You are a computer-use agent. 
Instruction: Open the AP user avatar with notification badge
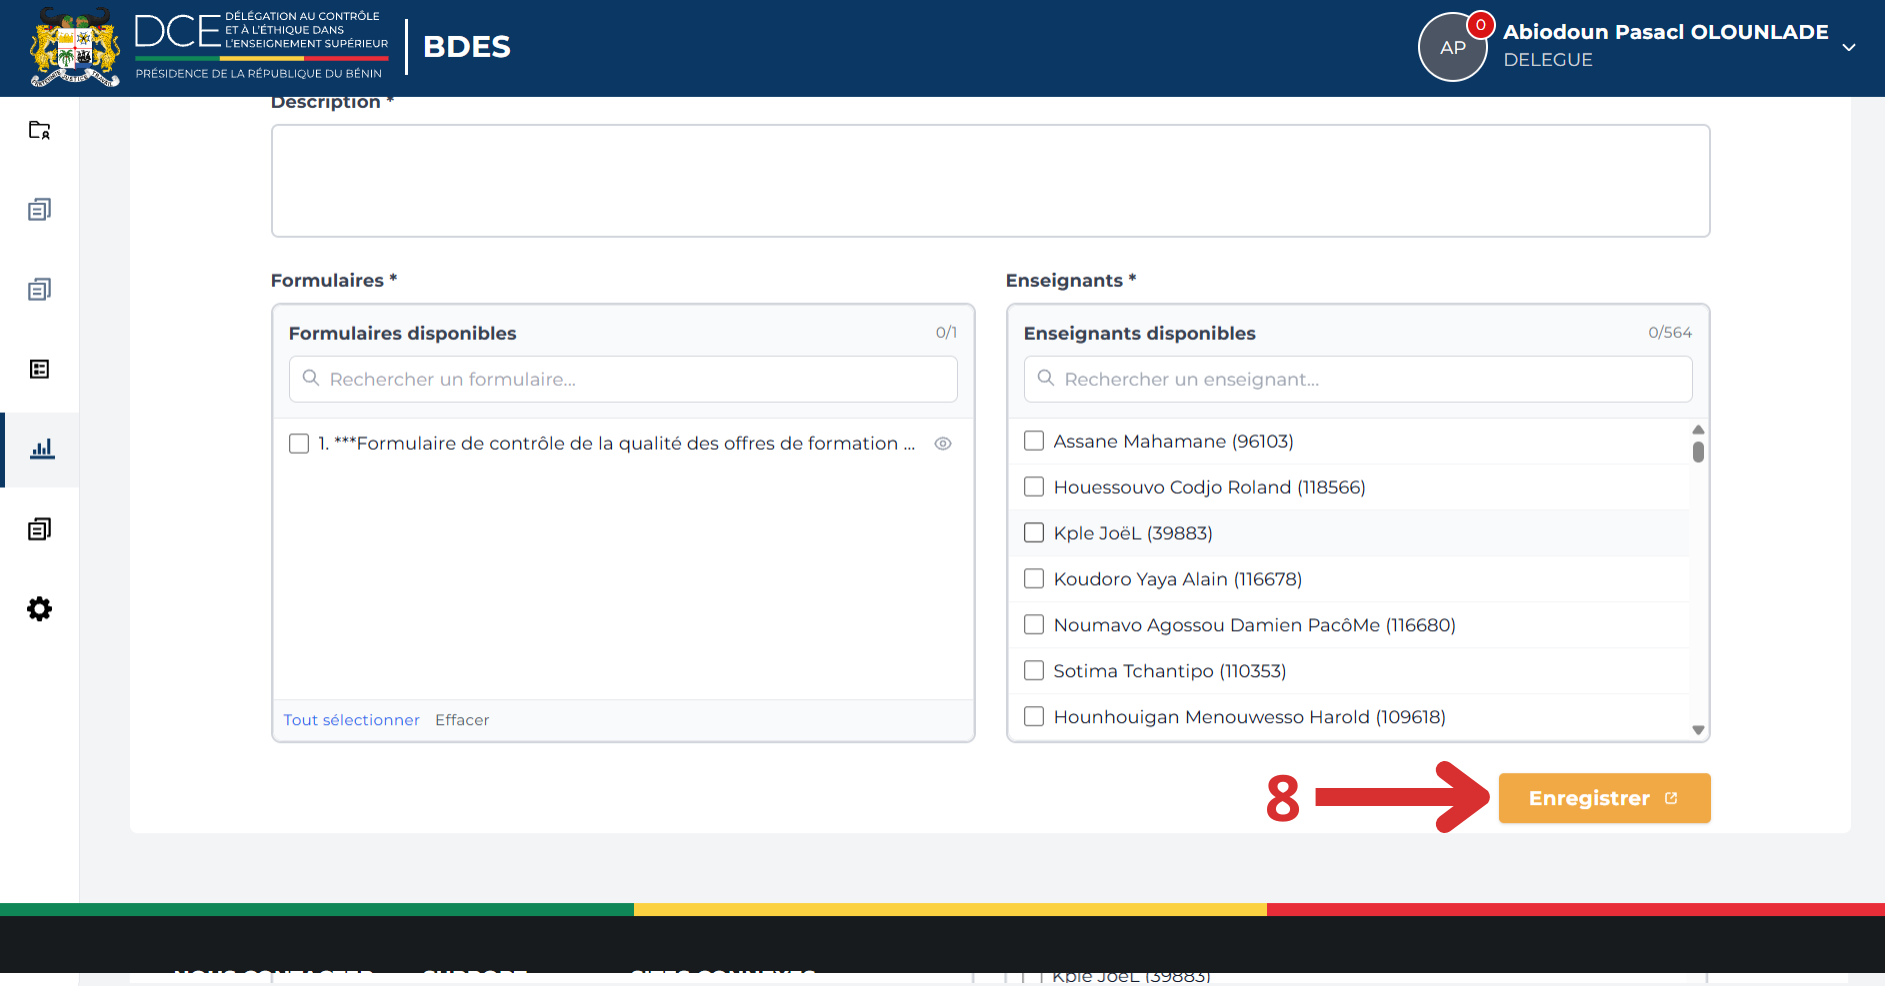coord(1453,47)
